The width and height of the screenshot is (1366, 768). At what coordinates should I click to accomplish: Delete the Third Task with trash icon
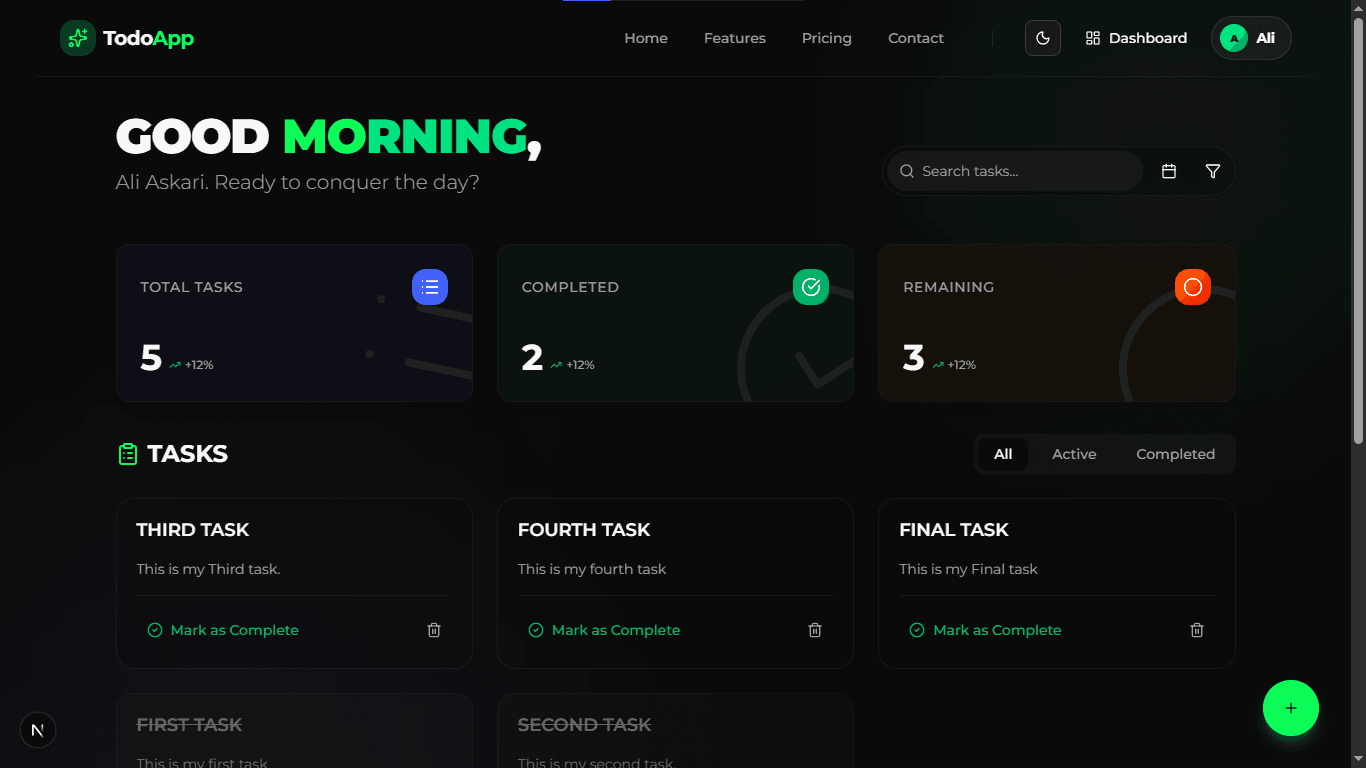coord(434,630)
